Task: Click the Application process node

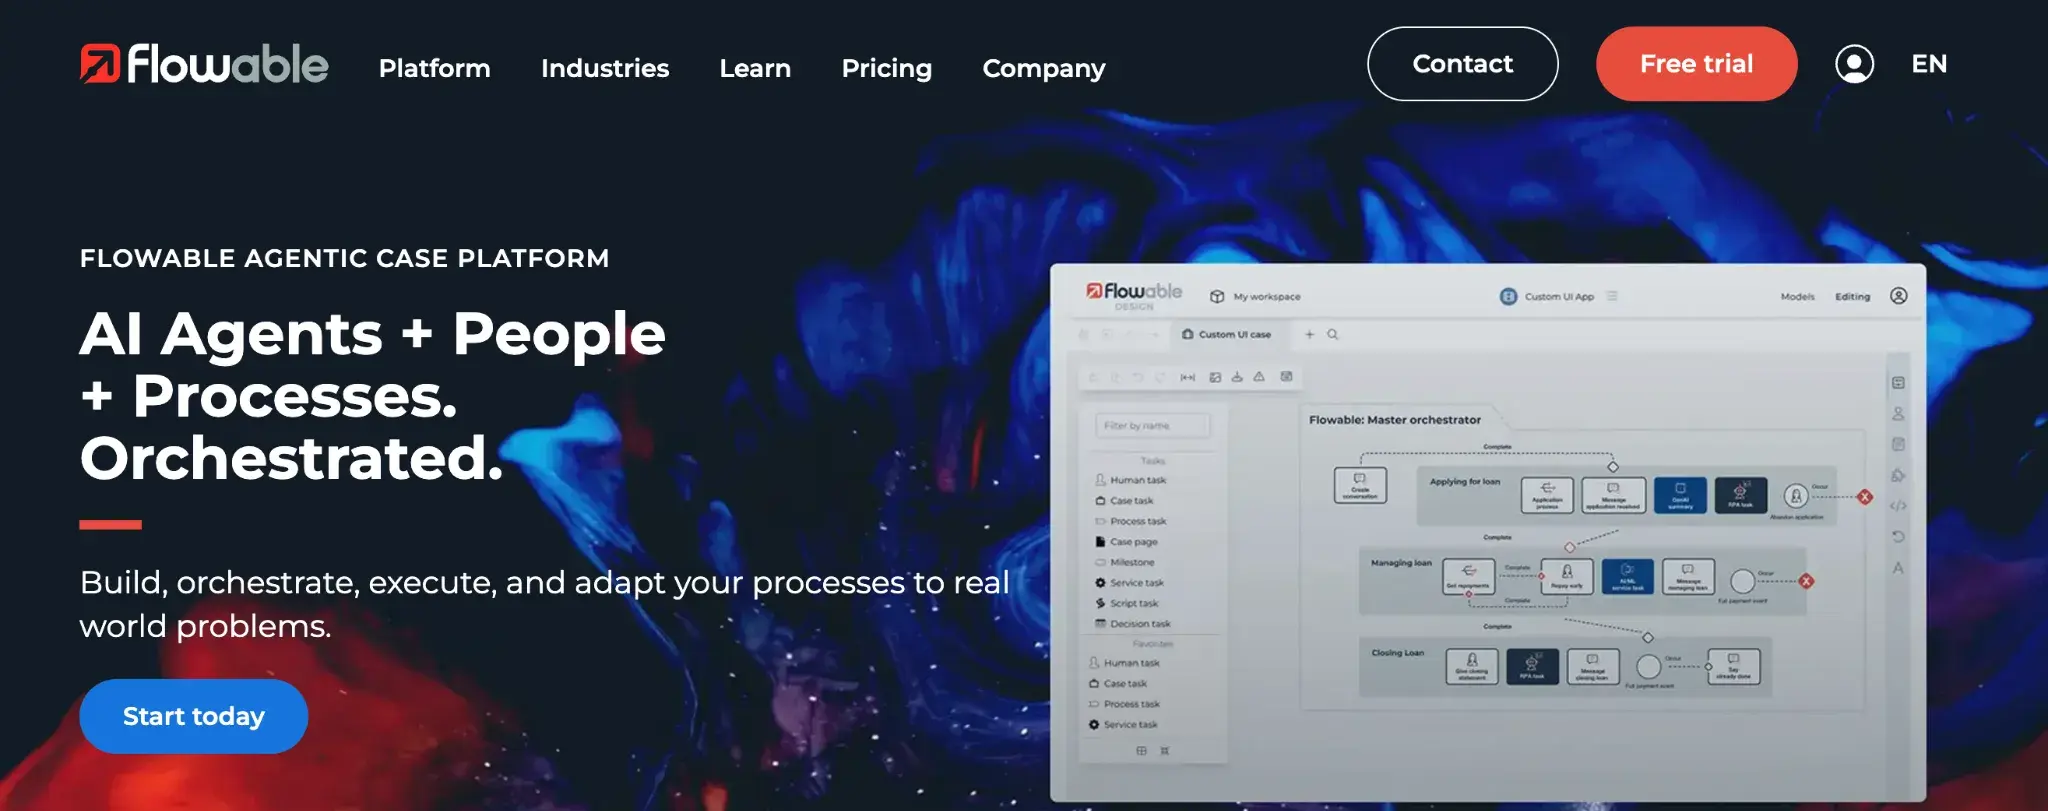Action: tap(1547, 495)
